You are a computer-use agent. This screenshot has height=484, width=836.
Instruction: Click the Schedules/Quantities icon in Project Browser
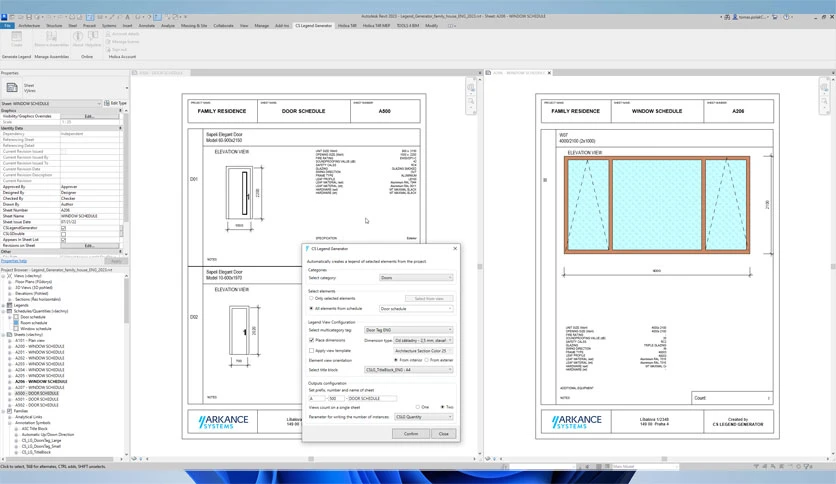[10, 311]
